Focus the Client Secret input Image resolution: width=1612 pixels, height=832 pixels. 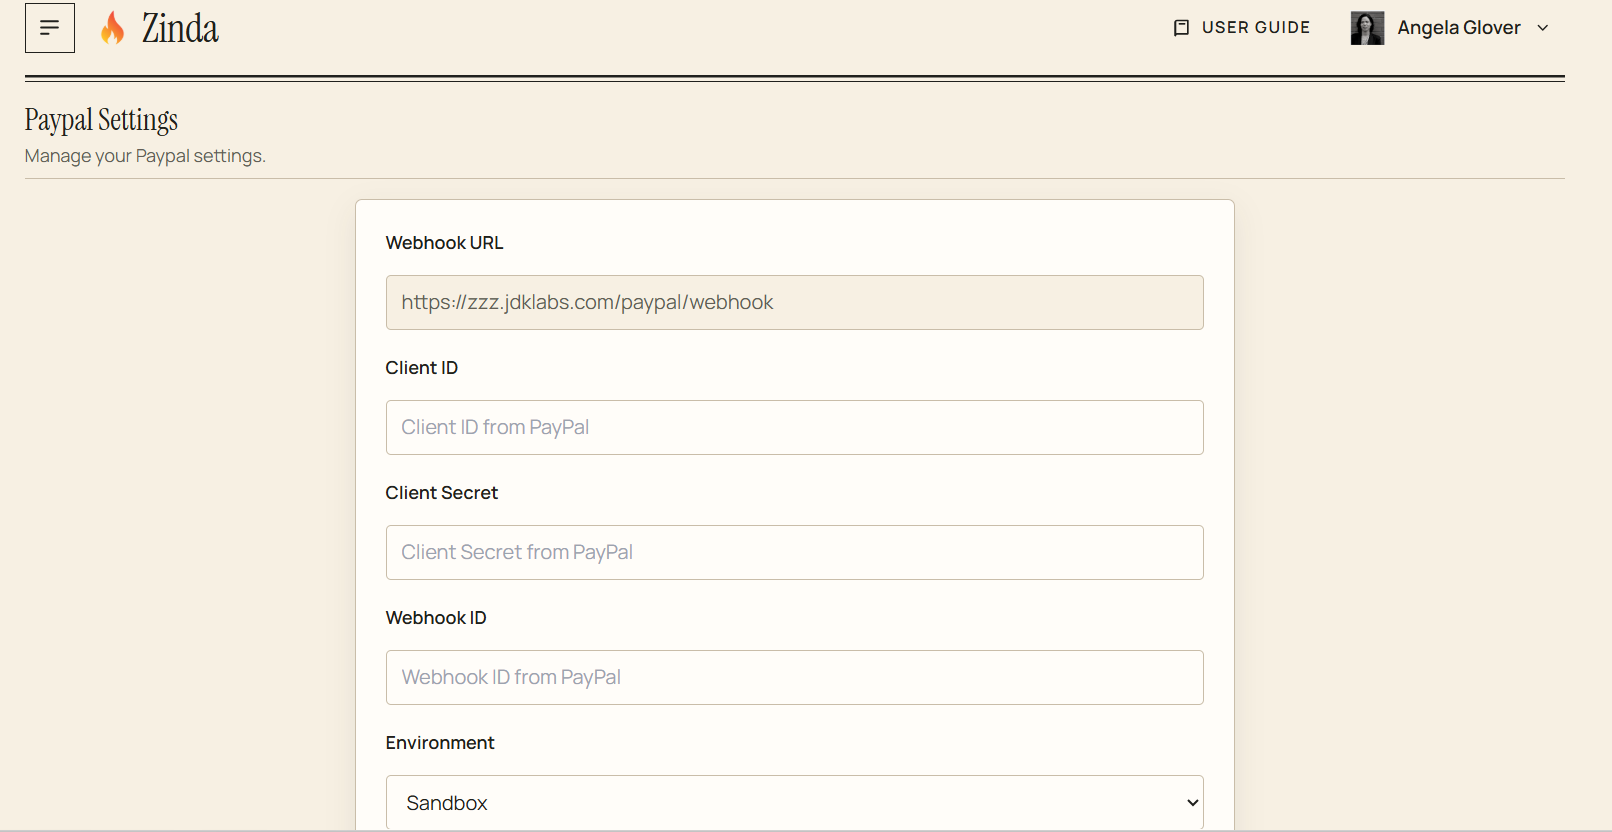(795, 553)
